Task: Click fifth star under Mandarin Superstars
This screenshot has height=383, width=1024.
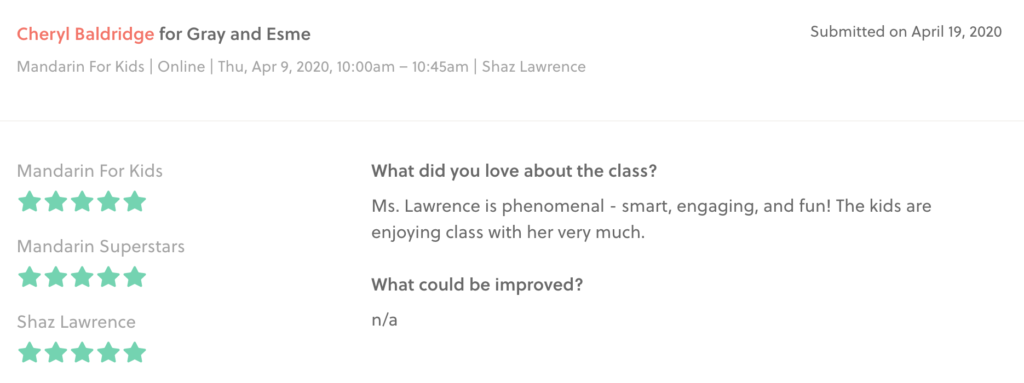Action: coord(134,277)
